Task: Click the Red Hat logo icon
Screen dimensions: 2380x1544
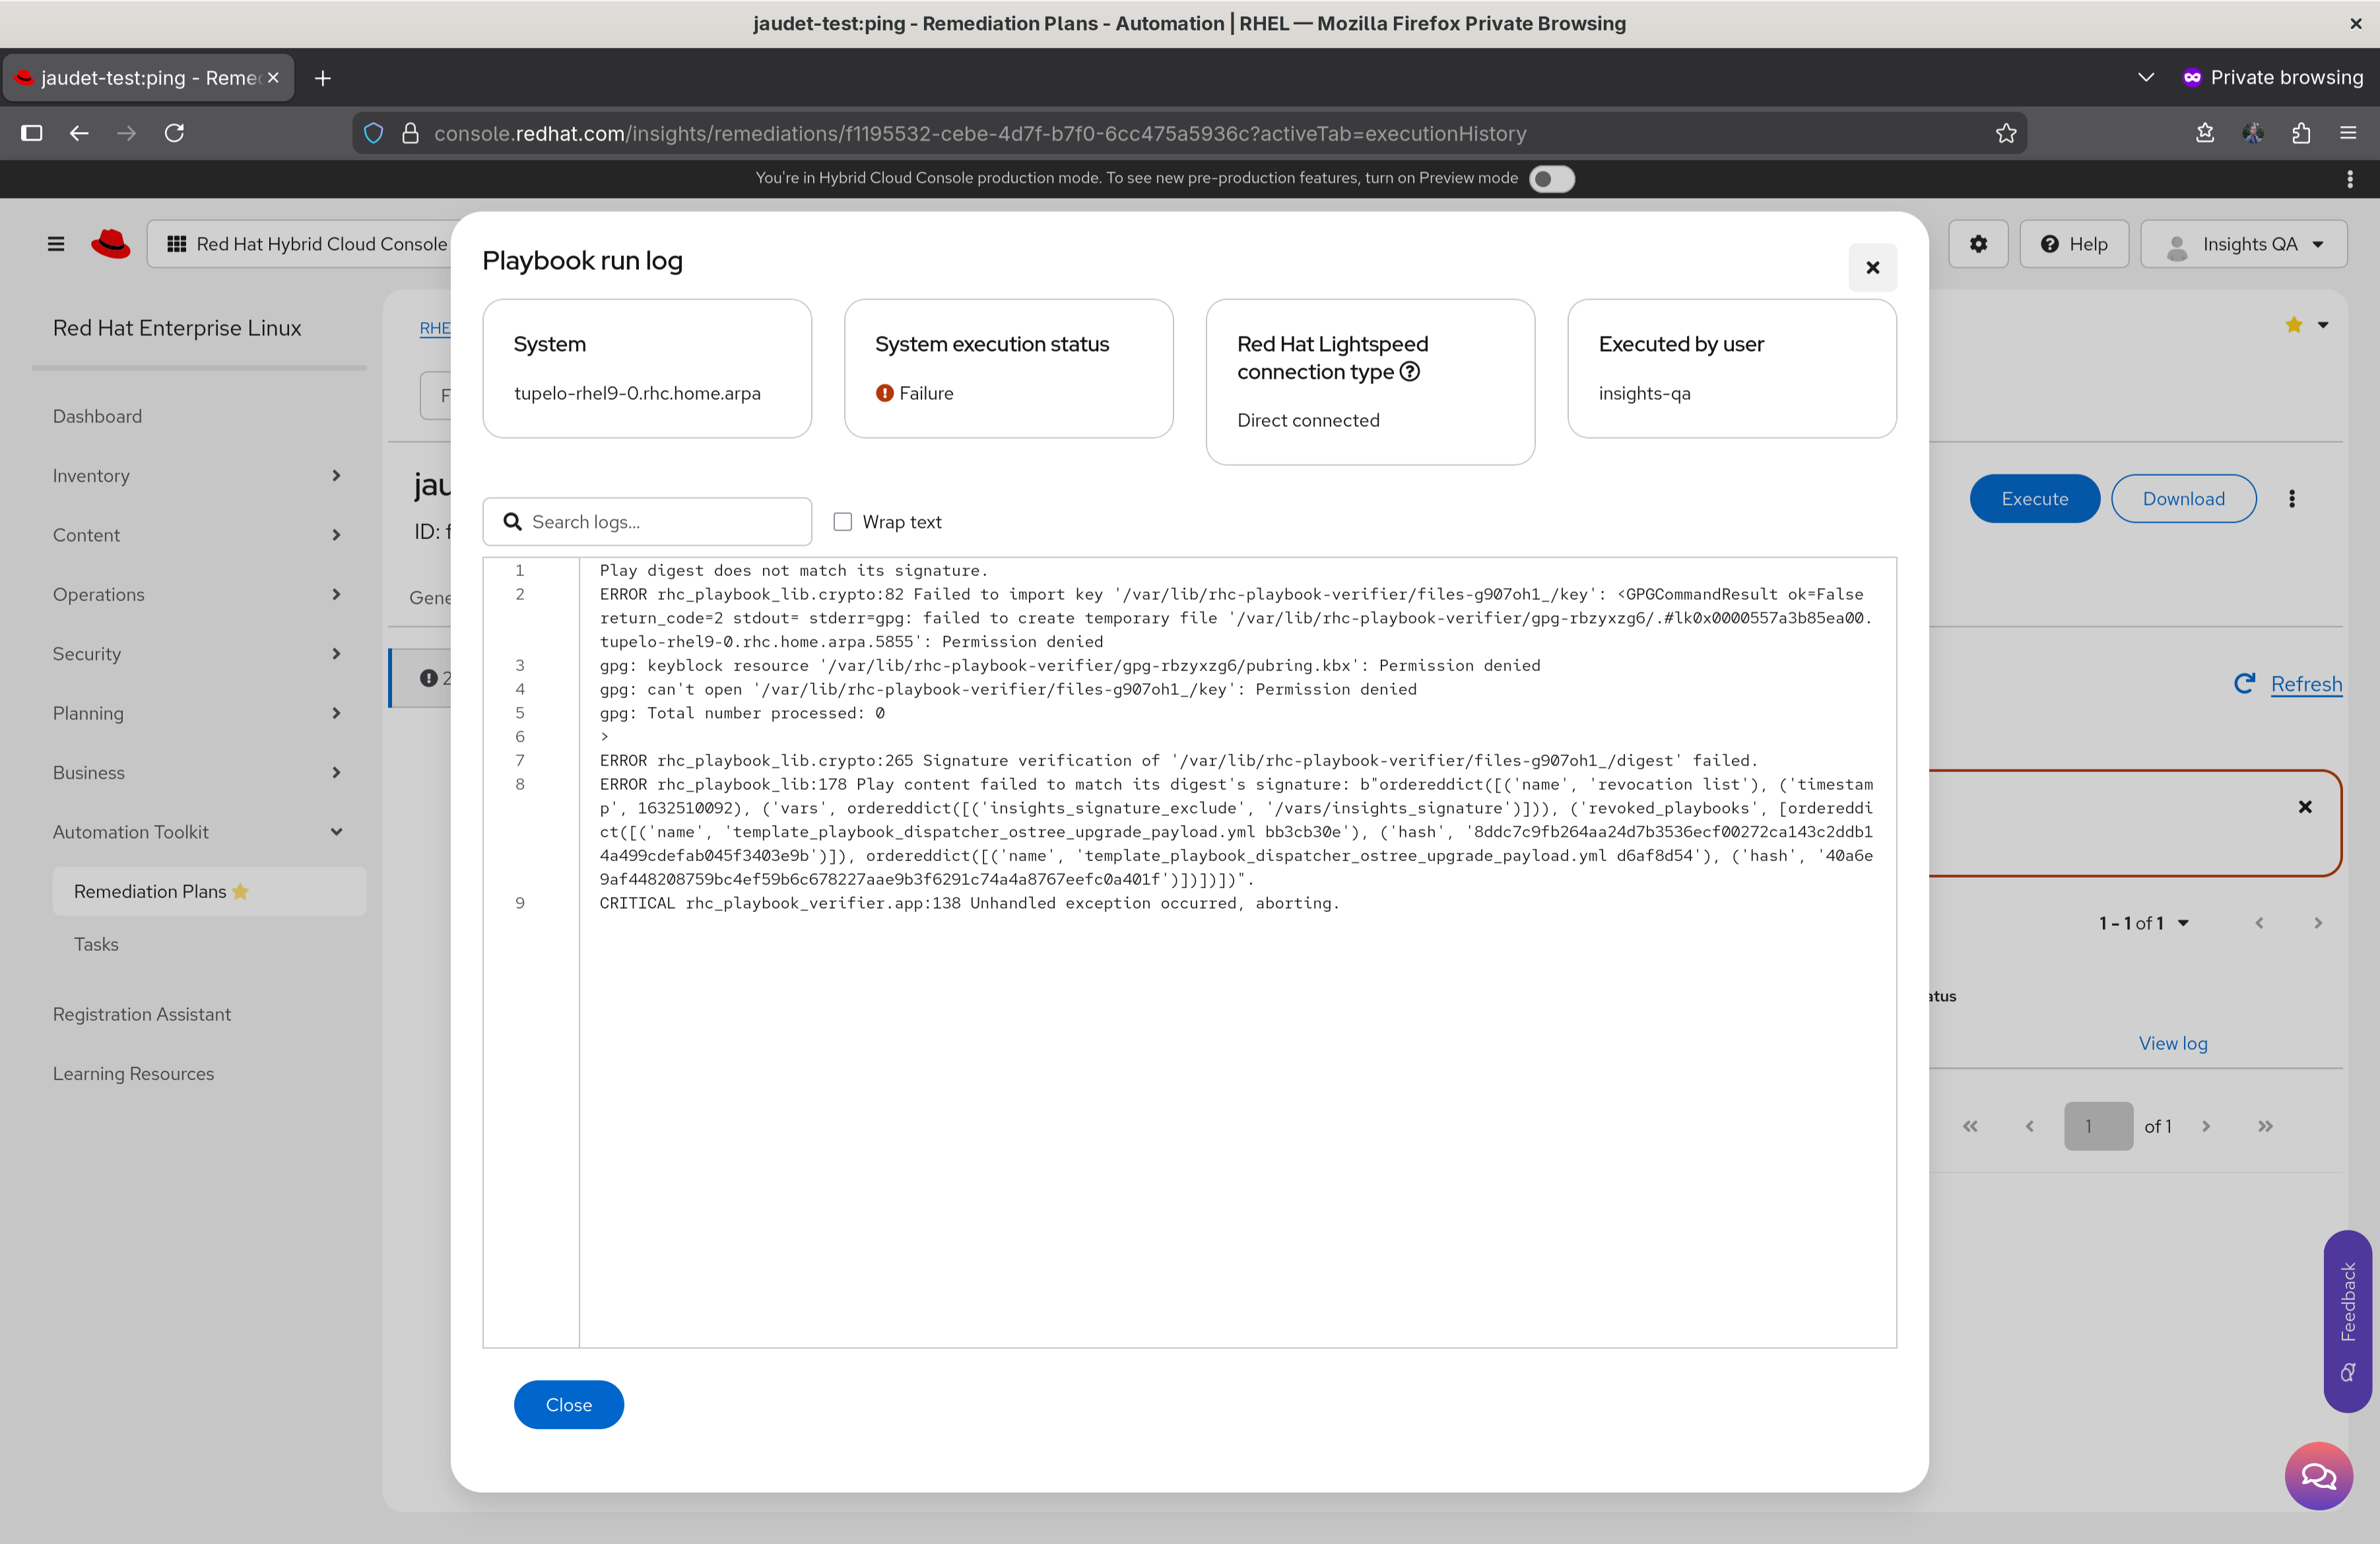Action: pyautogui.click(x=111, y=244)
